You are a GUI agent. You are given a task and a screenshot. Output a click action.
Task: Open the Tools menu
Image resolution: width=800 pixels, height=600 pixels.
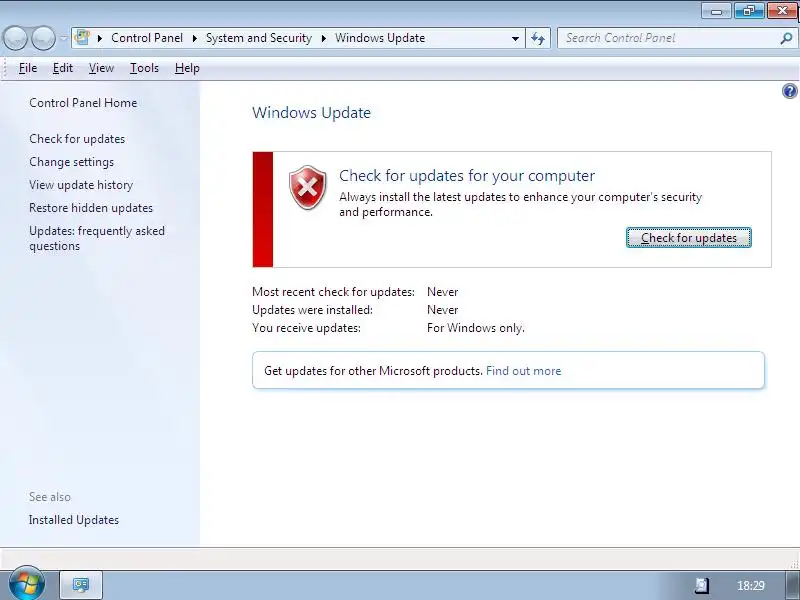pyautogui.click(x=144, y=68)
